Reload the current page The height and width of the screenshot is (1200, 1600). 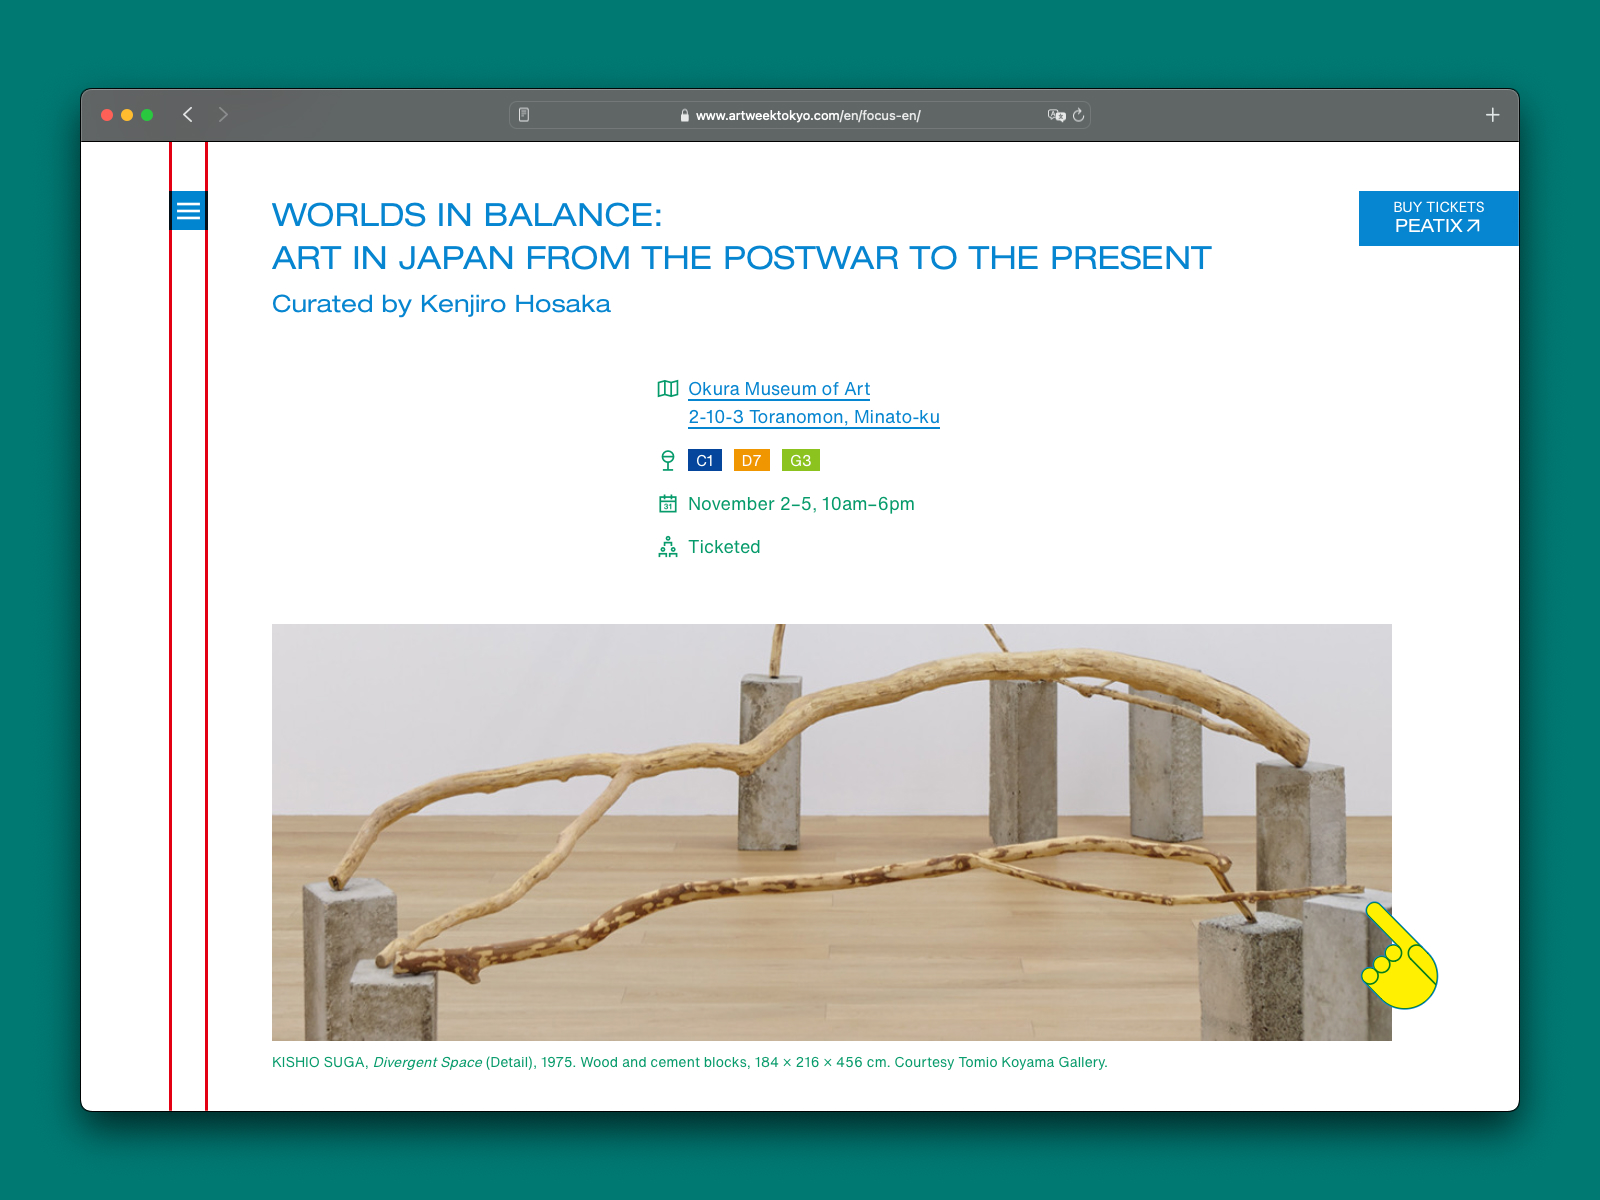1078,115
